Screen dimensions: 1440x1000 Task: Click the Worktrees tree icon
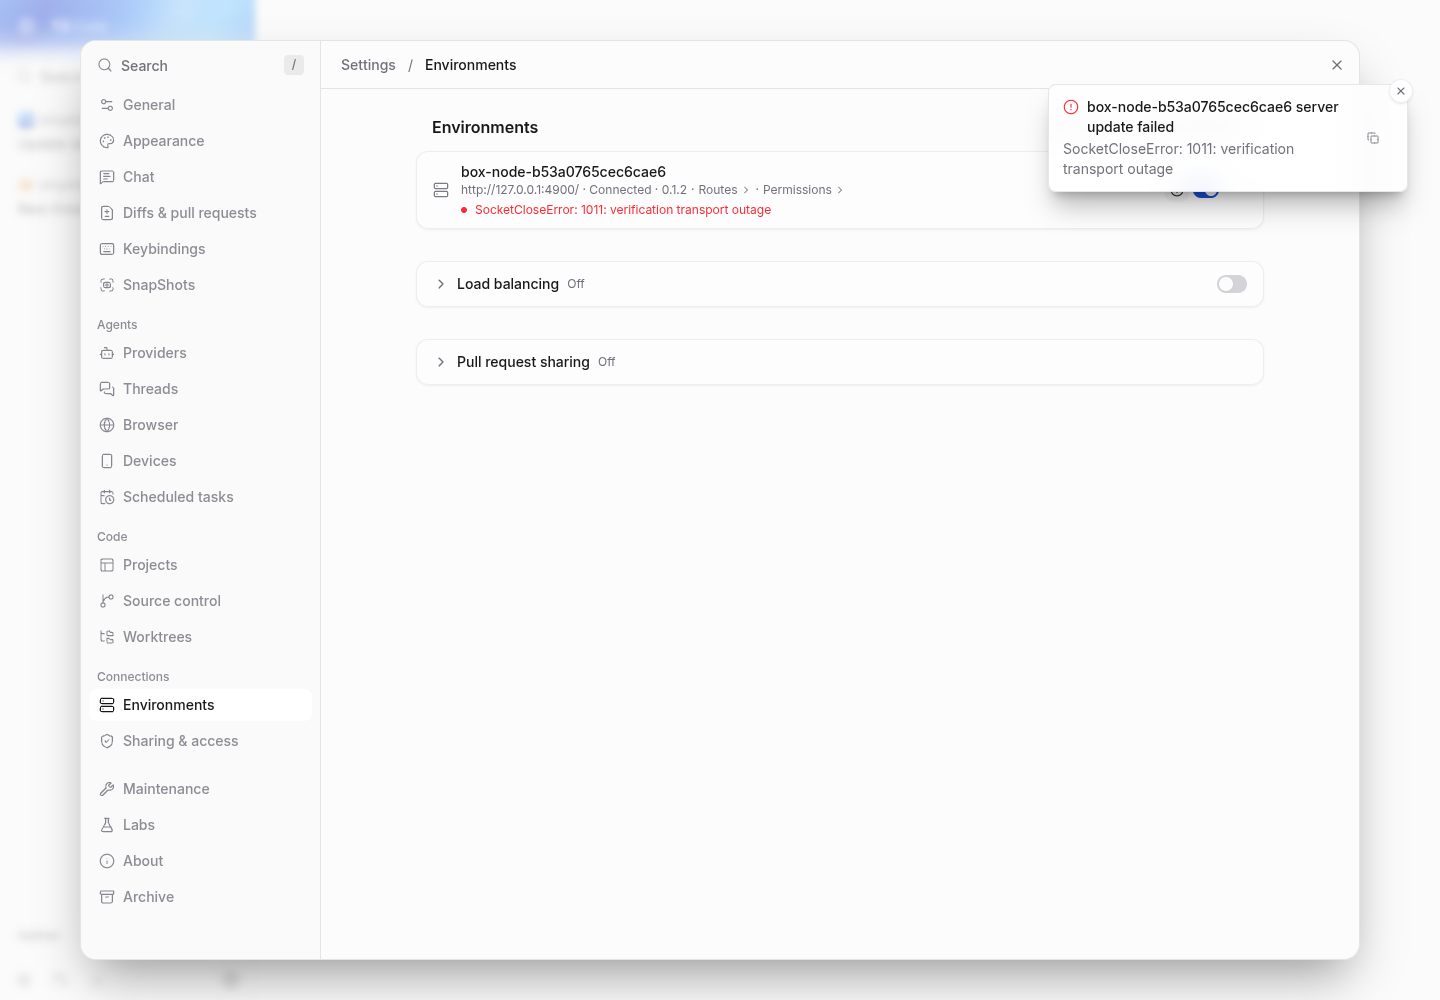(107, 637)
